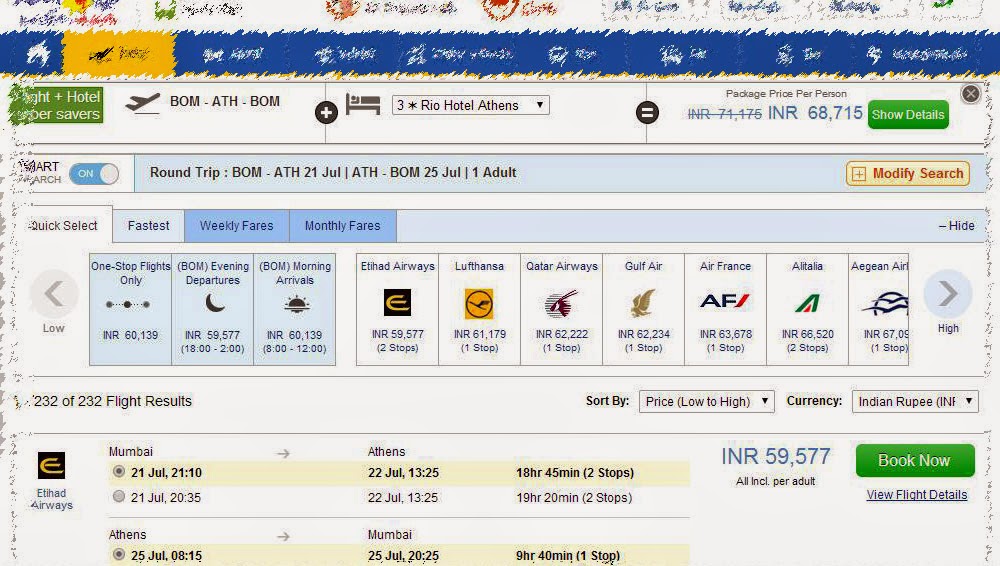Click the arrow between Mumbai and Athens outbound
The height and width of the screenshot is (566, 1000).
tap(283, 453)
